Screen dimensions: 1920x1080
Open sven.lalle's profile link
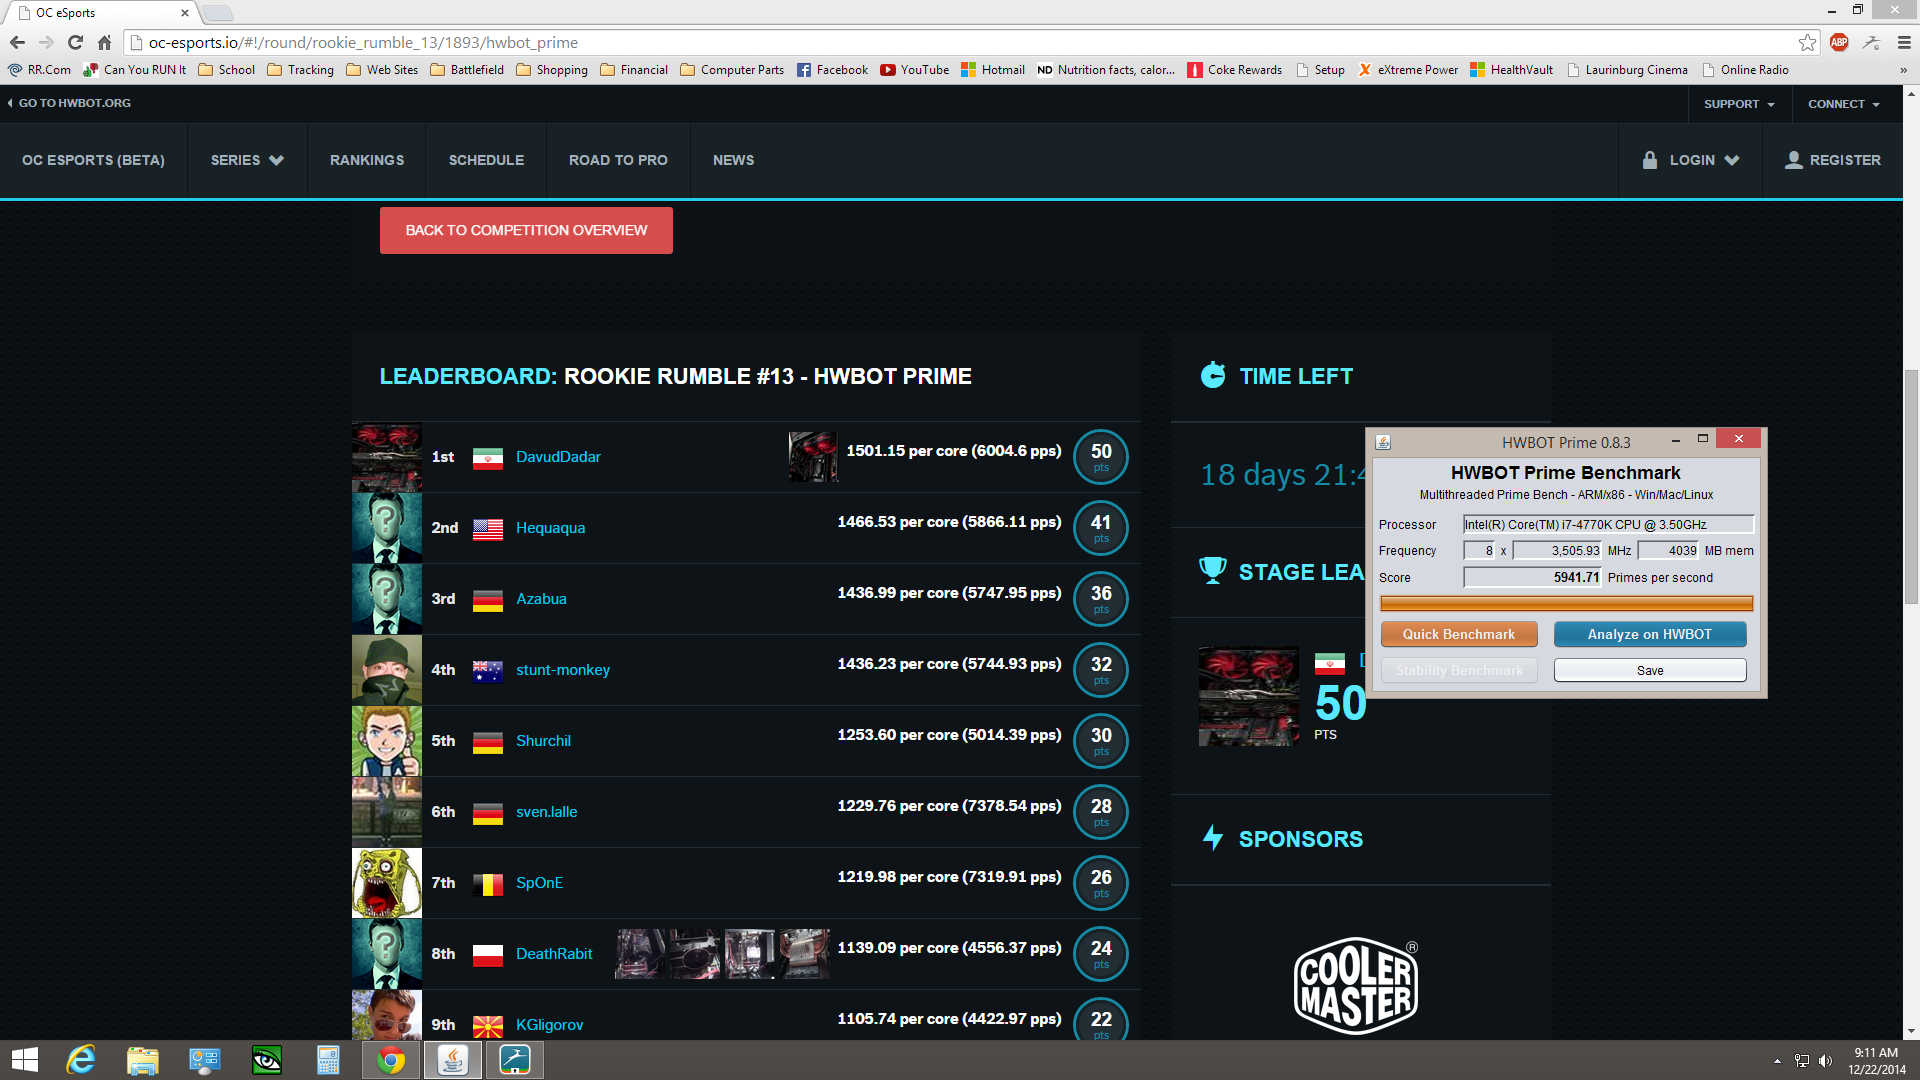click(x=546, y=812)
